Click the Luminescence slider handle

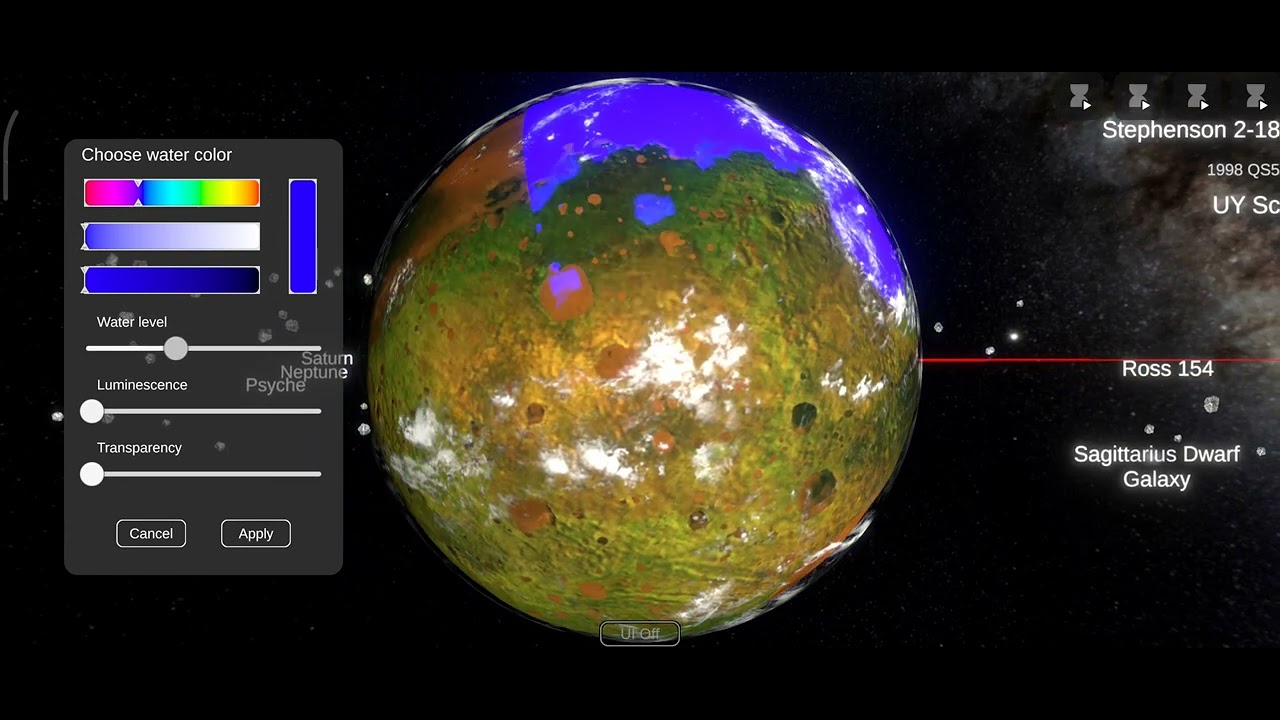click(92, 411)
